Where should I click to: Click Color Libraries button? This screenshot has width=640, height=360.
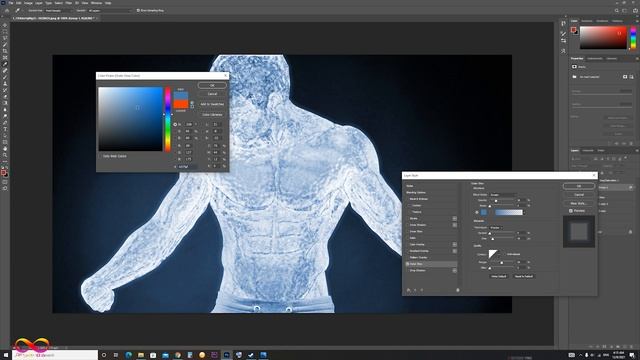tap(212, 114)
